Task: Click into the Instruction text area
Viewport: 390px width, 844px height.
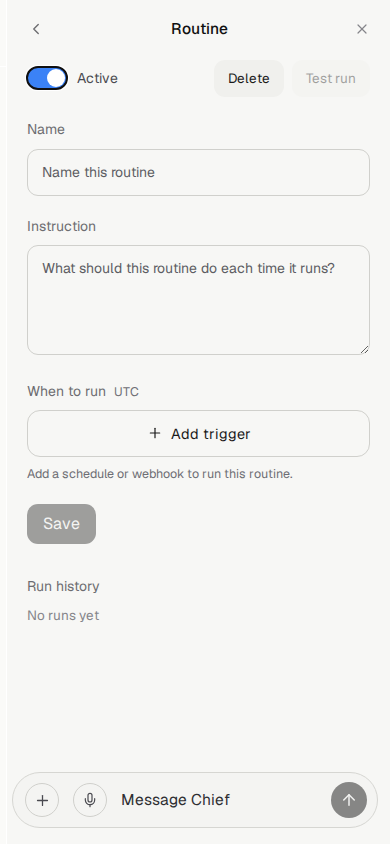Action: click(198, 300)
